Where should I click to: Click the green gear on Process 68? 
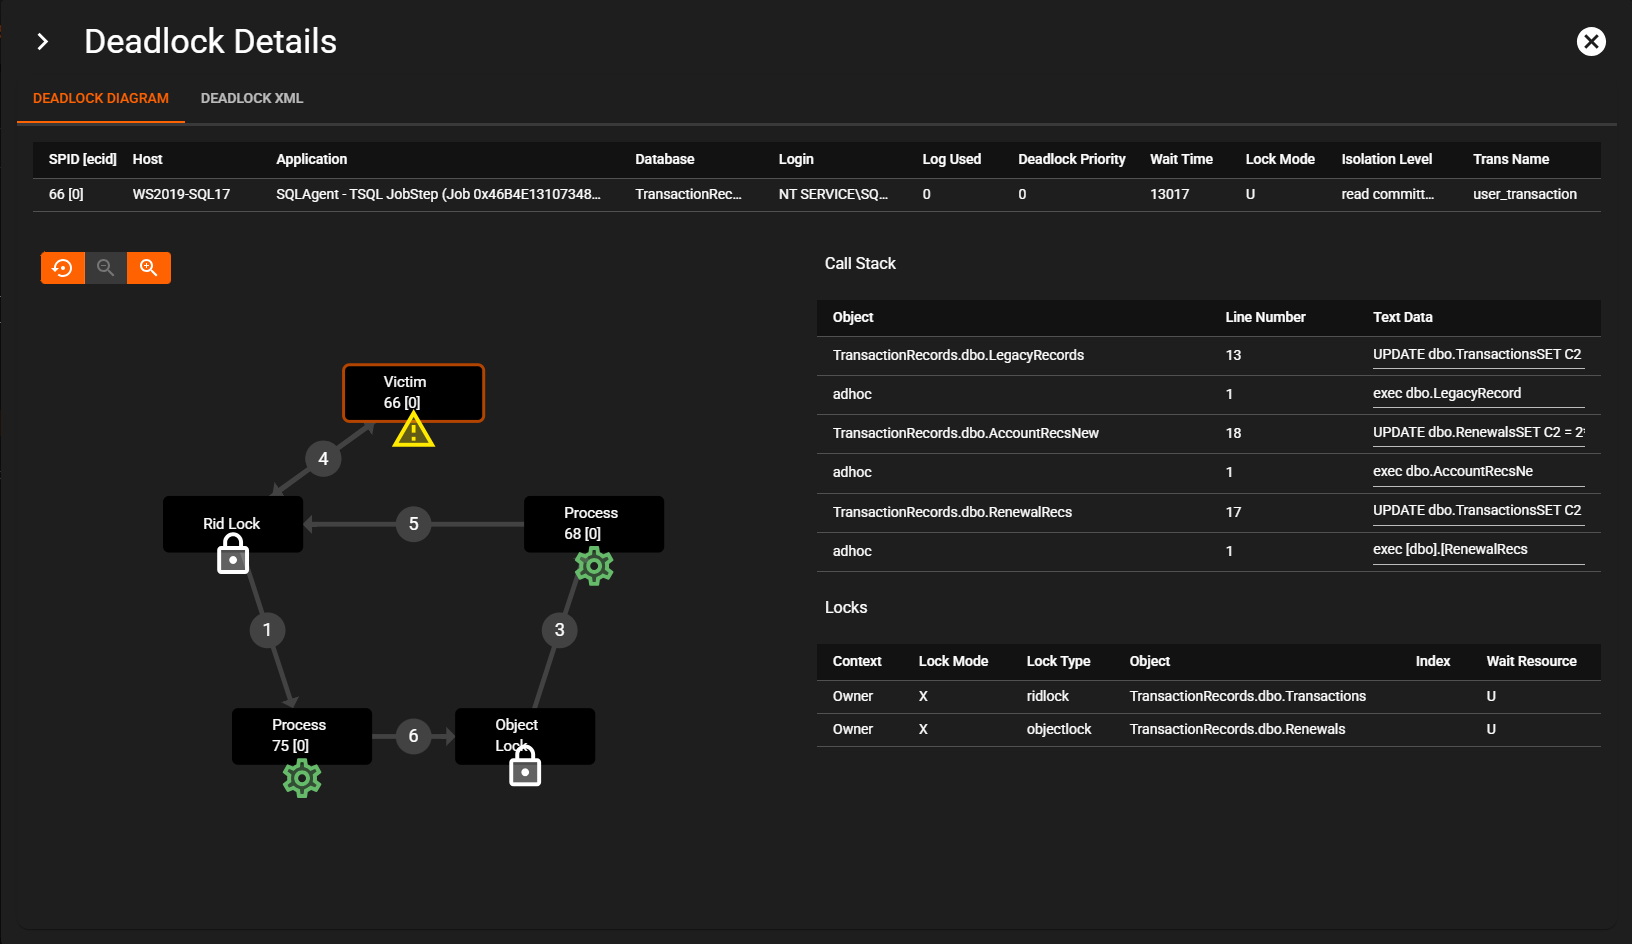coord(594,566)
